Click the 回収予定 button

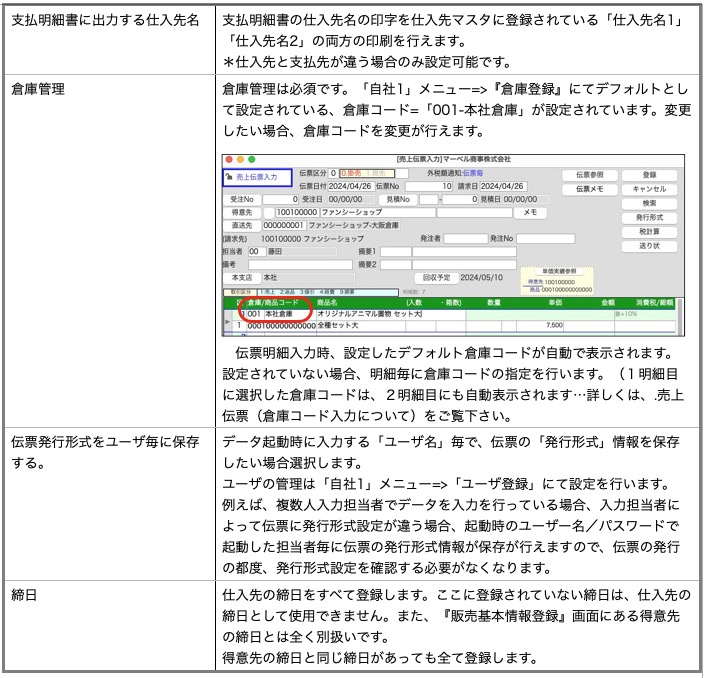pos(438,277)
